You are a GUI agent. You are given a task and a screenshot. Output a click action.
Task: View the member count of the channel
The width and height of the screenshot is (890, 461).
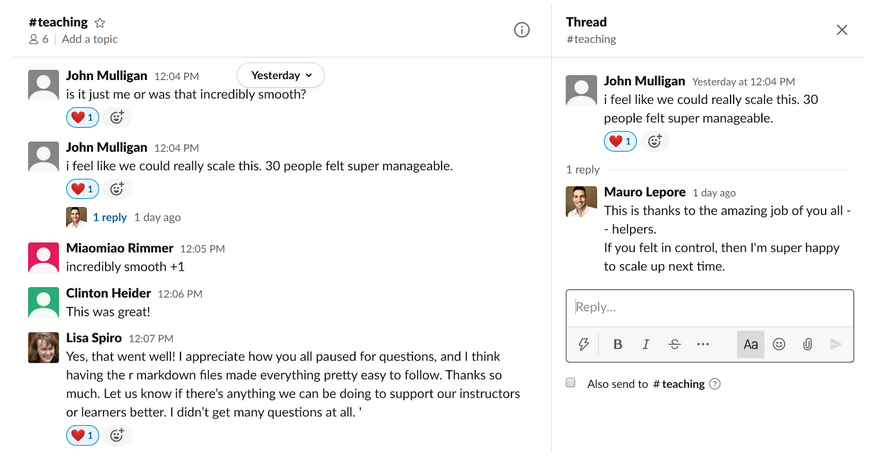[x=39, y=39]
